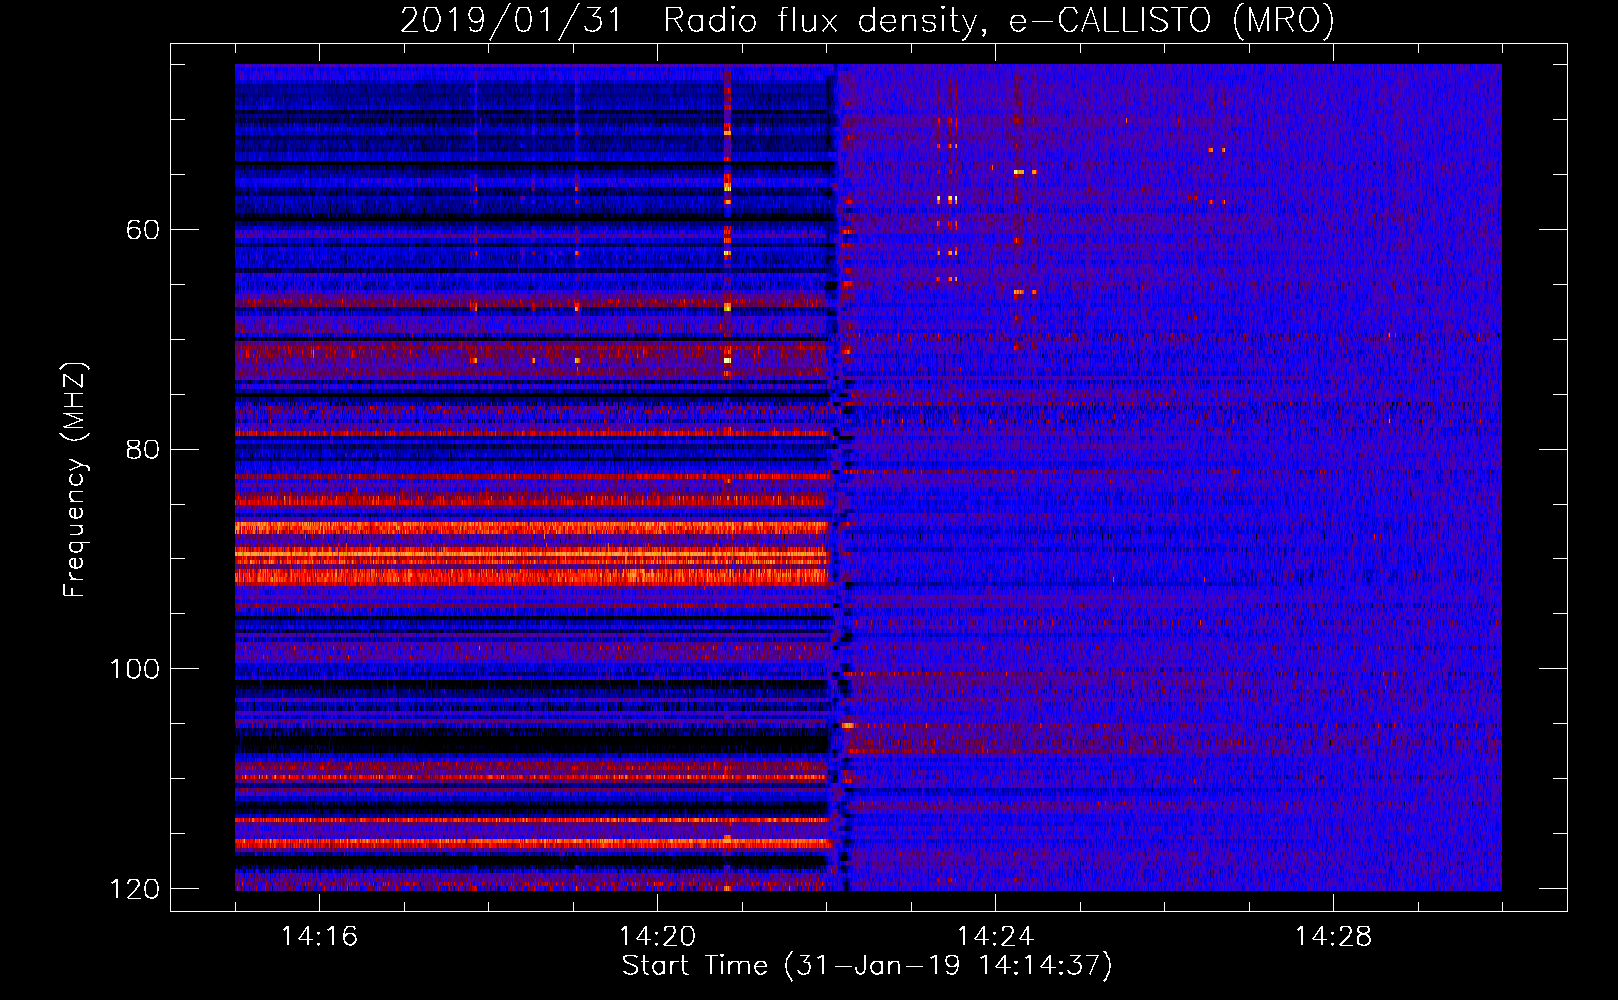Click the 14:20 time tick label

657,936
